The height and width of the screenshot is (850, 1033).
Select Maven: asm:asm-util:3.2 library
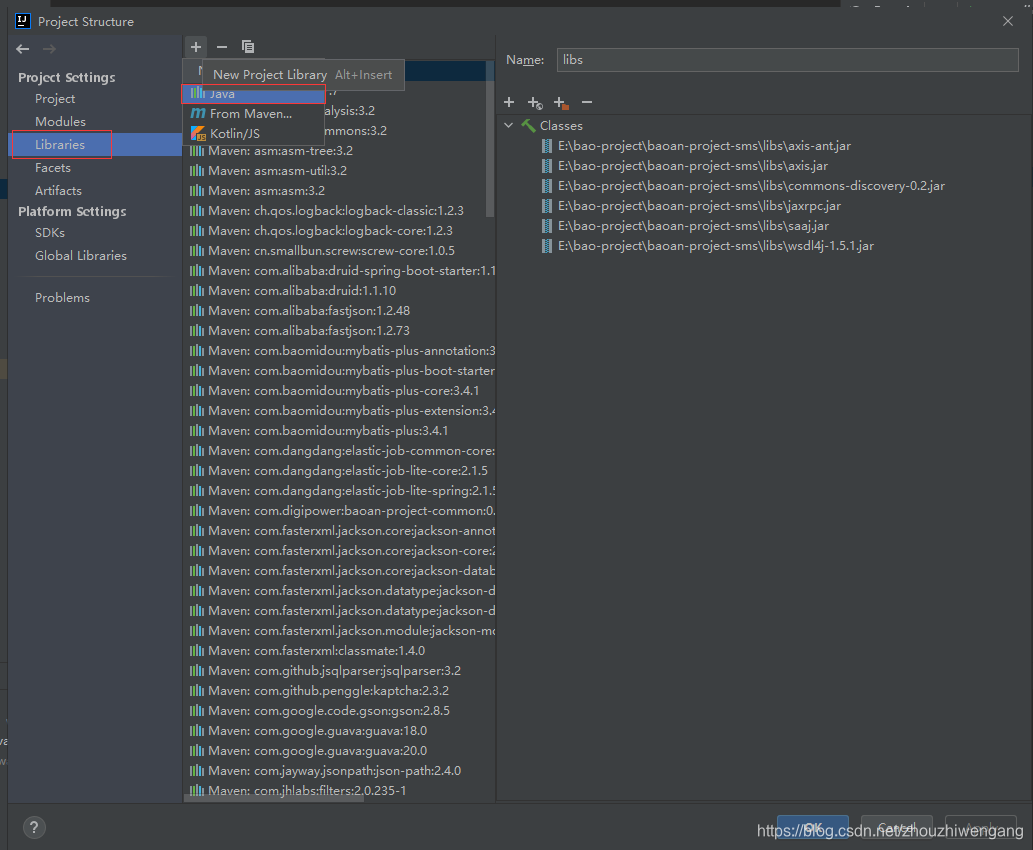click(268, 171)
